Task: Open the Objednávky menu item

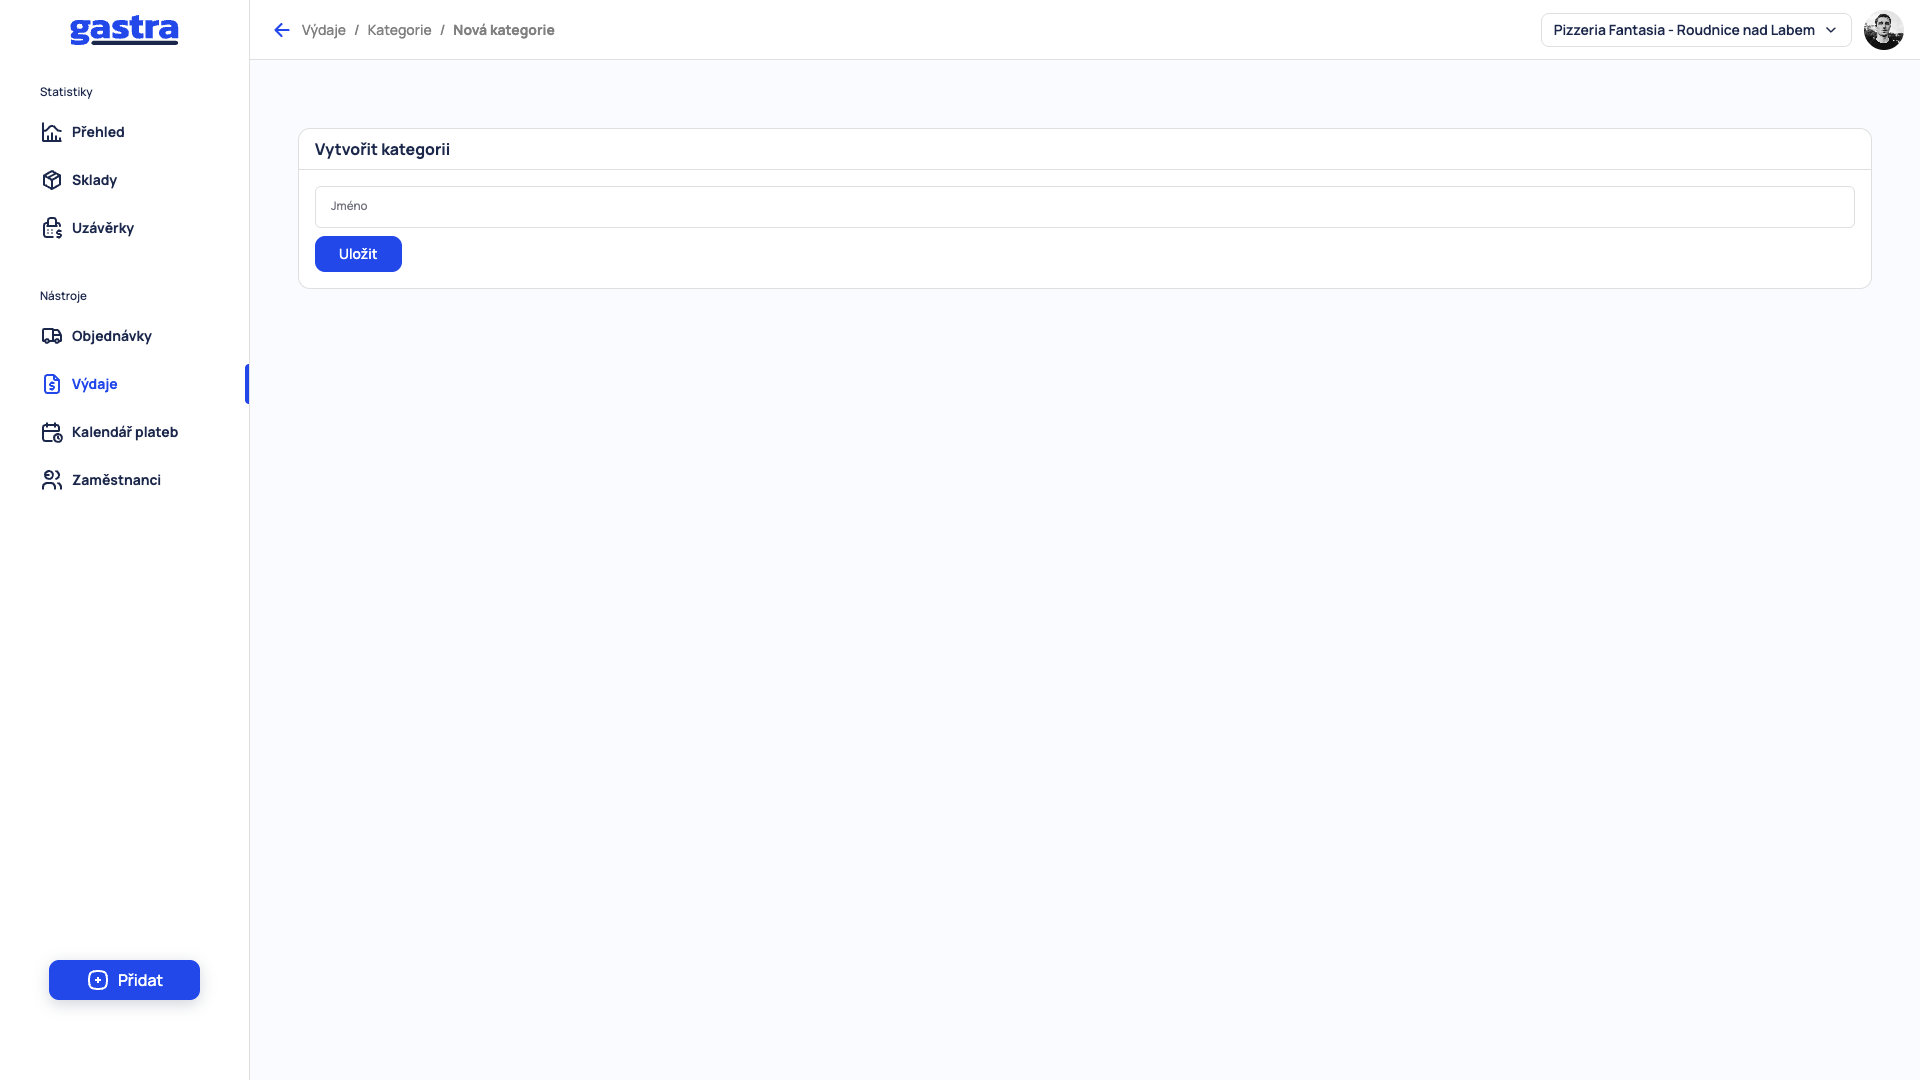Action: coord(124,336)
